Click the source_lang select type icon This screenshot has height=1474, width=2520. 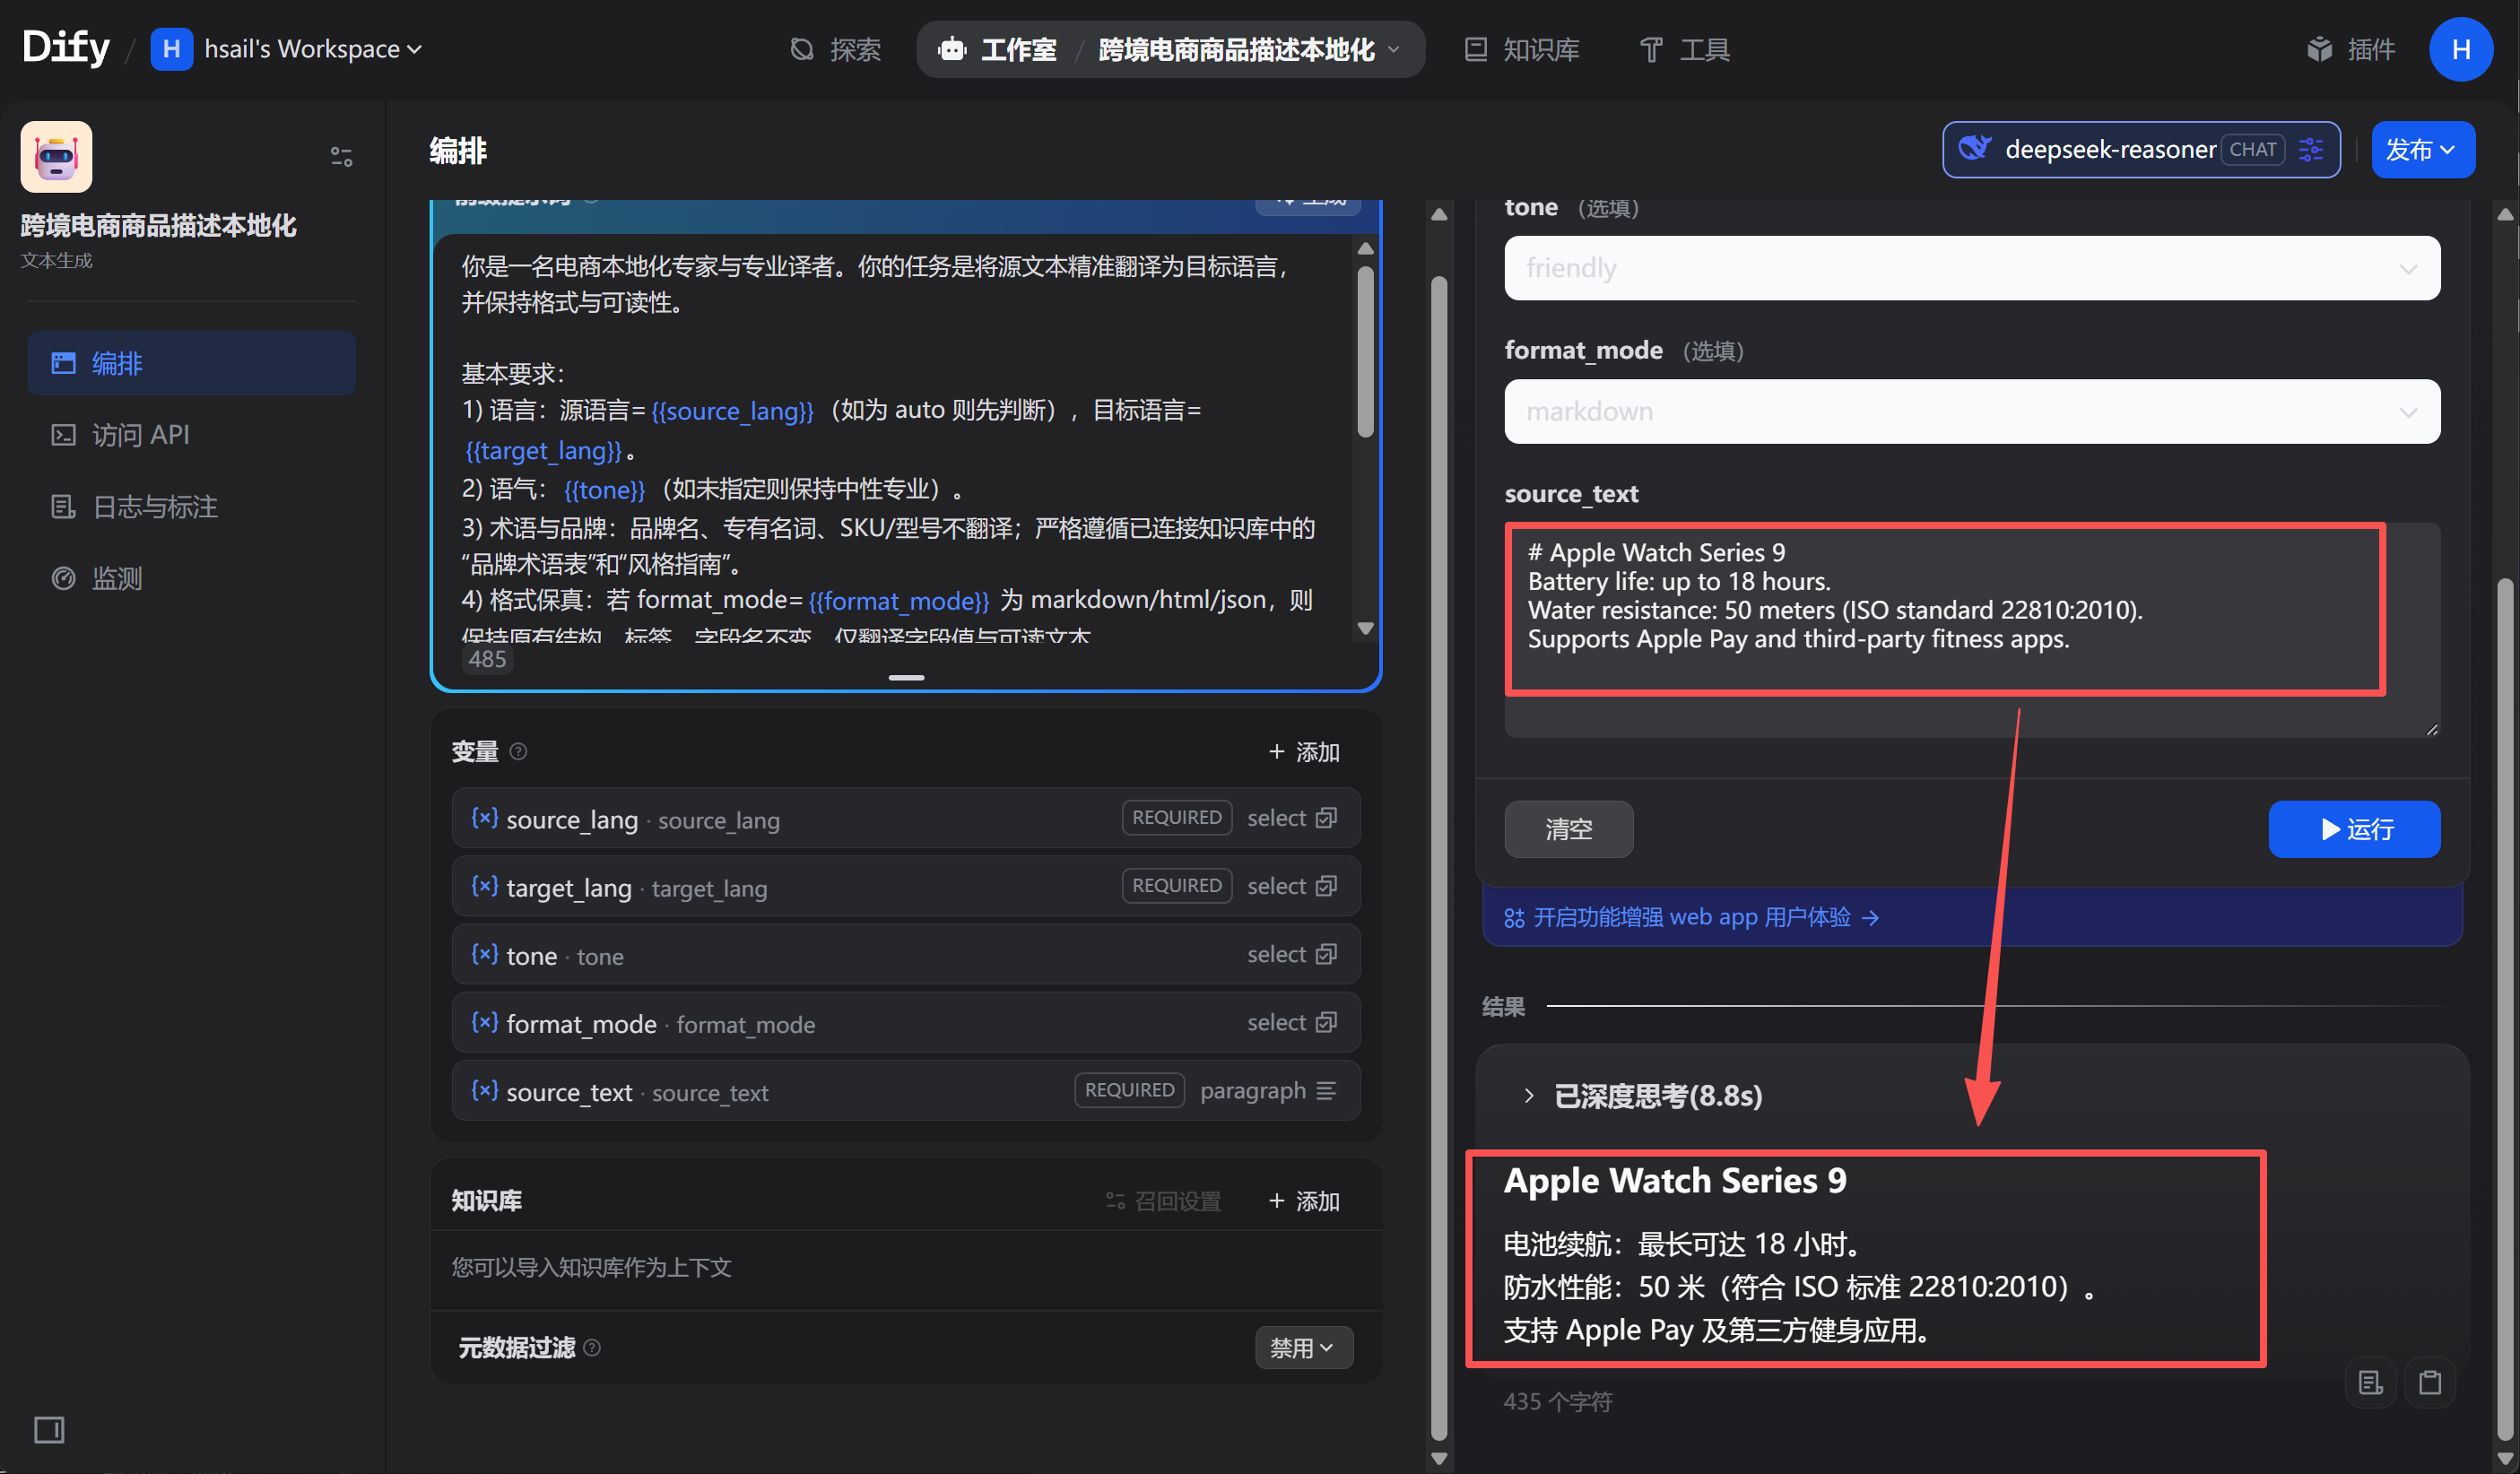1326,818
